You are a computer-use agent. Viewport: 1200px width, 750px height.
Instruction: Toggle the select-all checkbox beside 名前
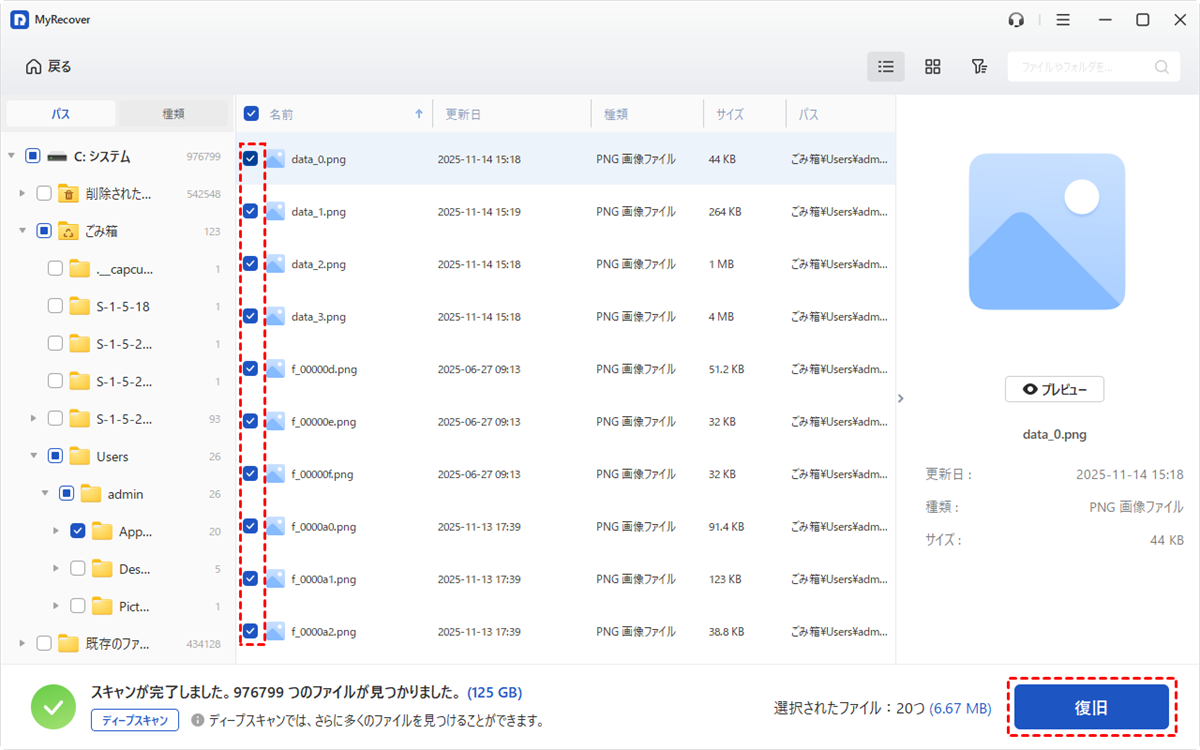point(251,114)
